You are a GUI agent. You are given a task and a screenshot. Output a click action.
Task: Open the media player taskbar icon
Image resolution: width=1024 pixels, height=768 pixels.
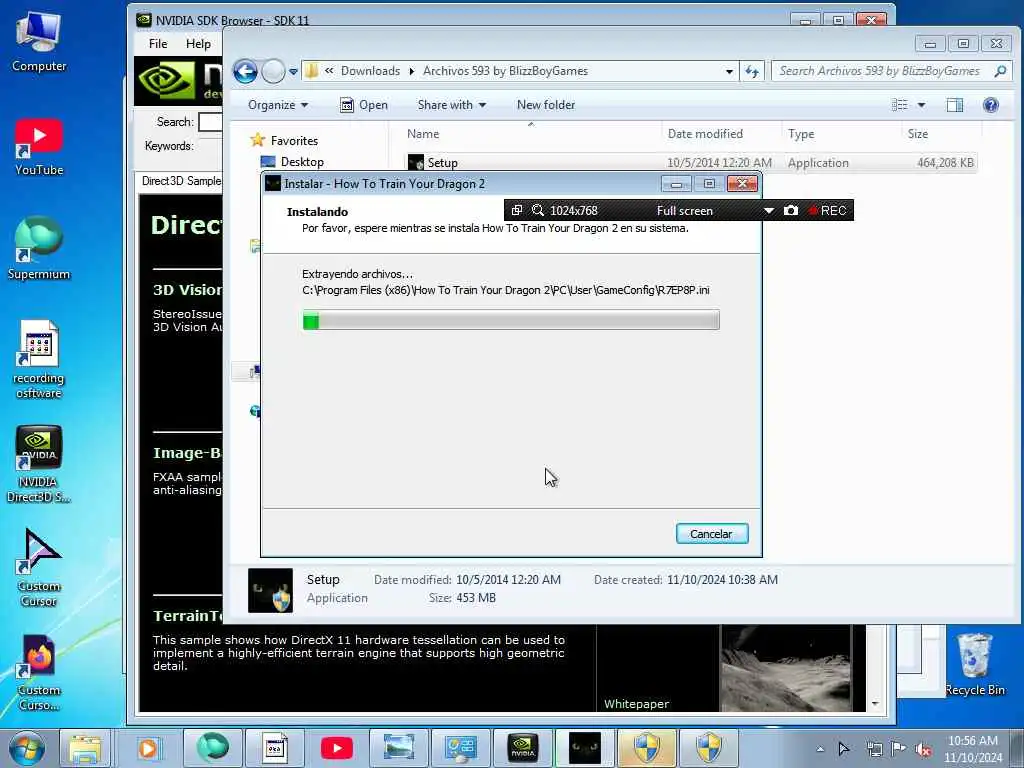coord(148,748)
